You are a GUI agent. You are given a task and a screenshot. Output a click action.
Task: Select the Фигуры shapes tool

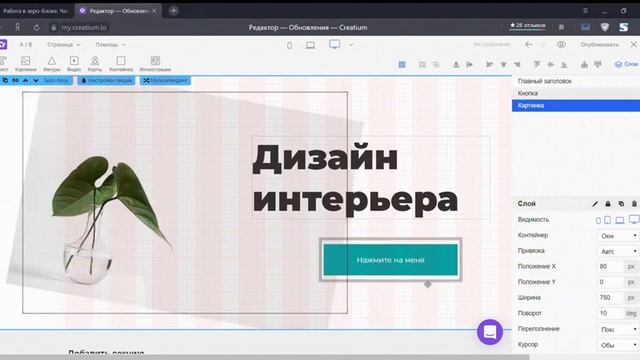coord(51,64)
